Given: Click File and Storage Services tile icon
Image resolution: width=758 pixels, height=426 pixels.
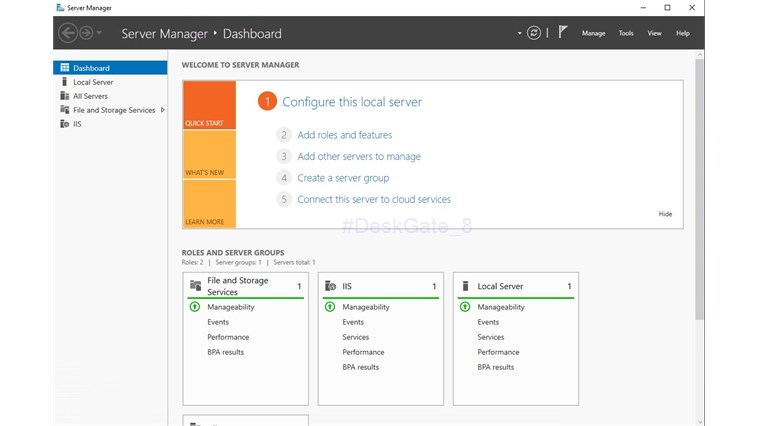Looking at the screenshot, I should [195, 285].
